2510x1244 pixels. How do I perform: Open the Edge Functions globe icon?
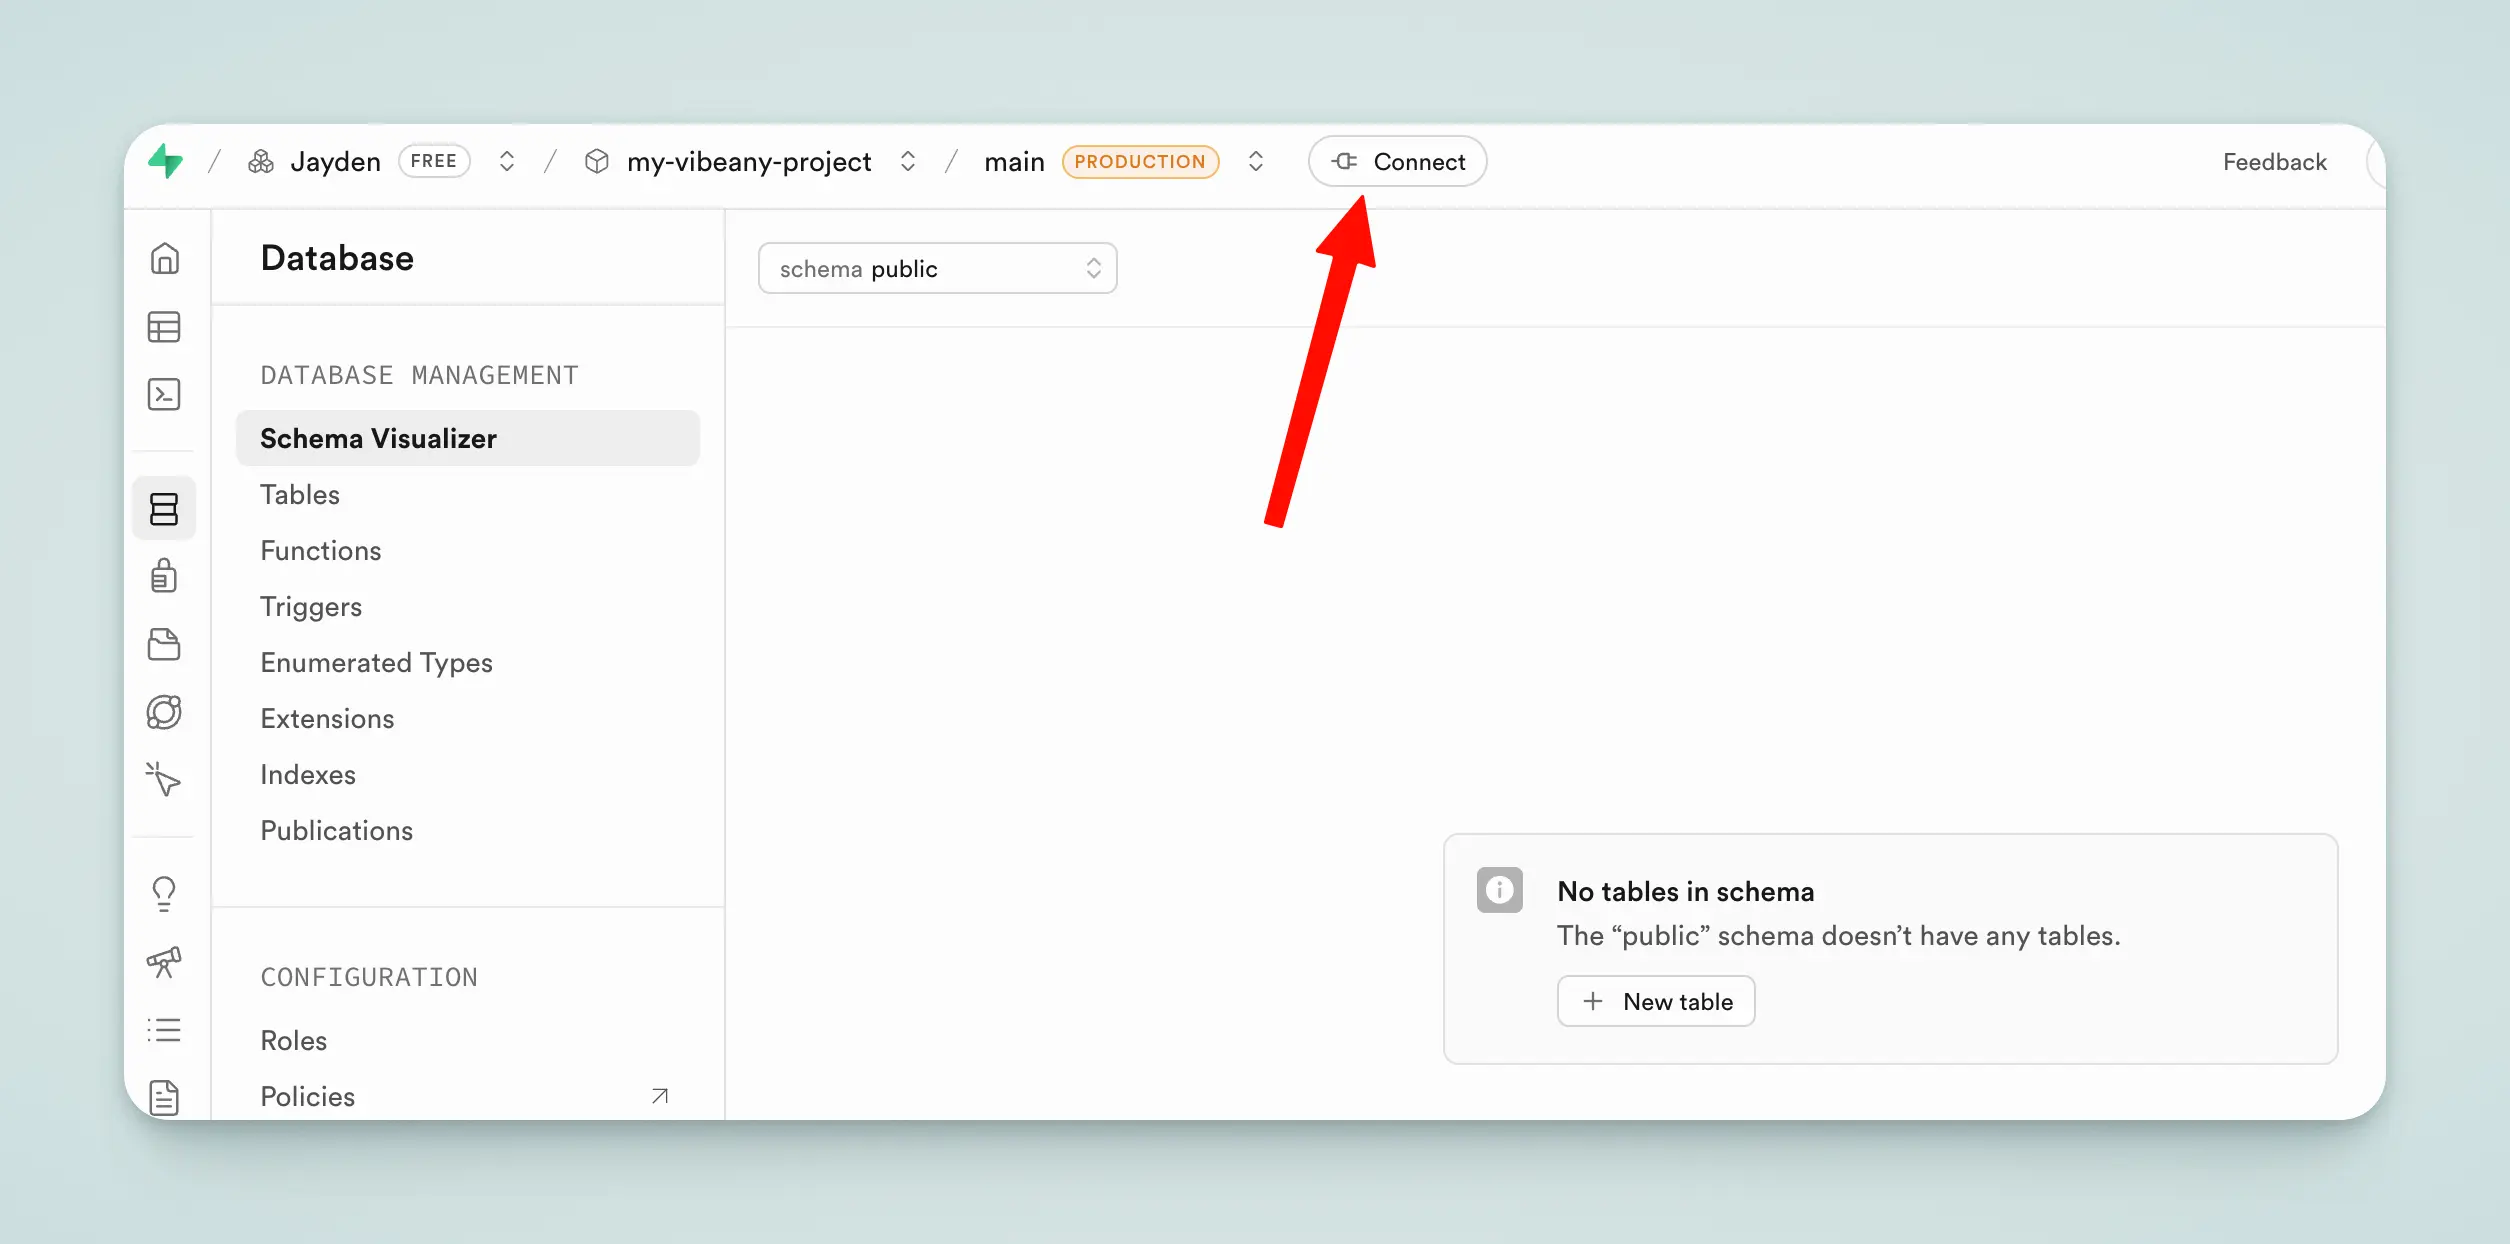click(164, 712)
